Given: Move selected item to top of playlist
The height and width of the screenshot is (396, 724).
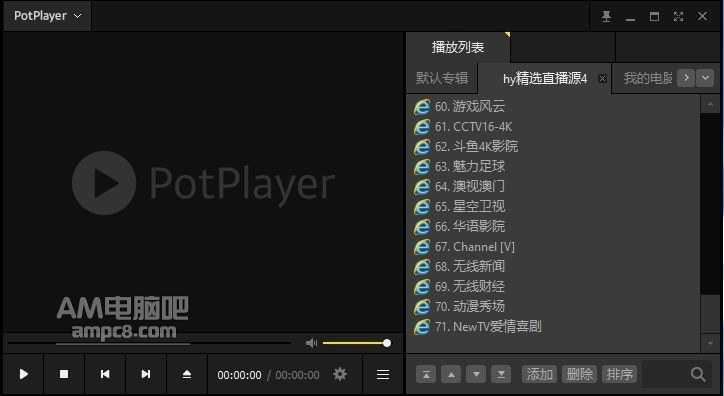Looking at the screenshot, I should coord(426,374).
